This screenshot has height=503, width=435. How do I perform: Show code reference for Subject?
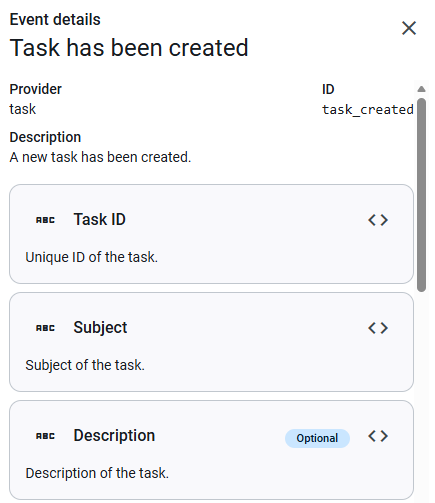pos(378,328)
